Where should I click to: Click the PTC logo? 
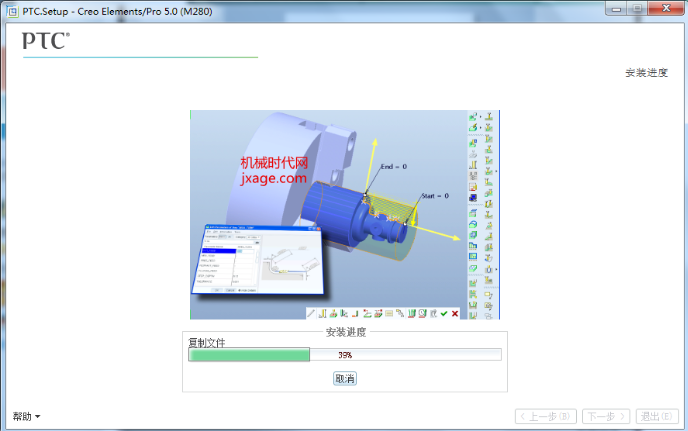46,41
